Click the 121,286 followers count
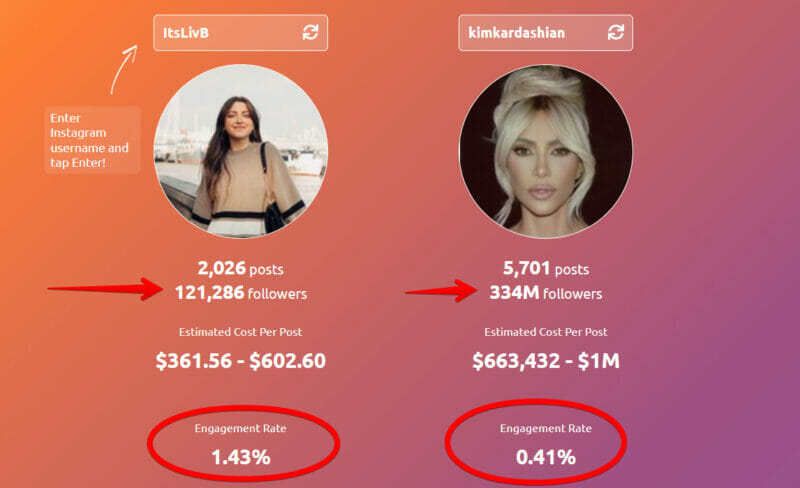Image resolution: width=800 pixels, height=488 pixels. [241, 293]
